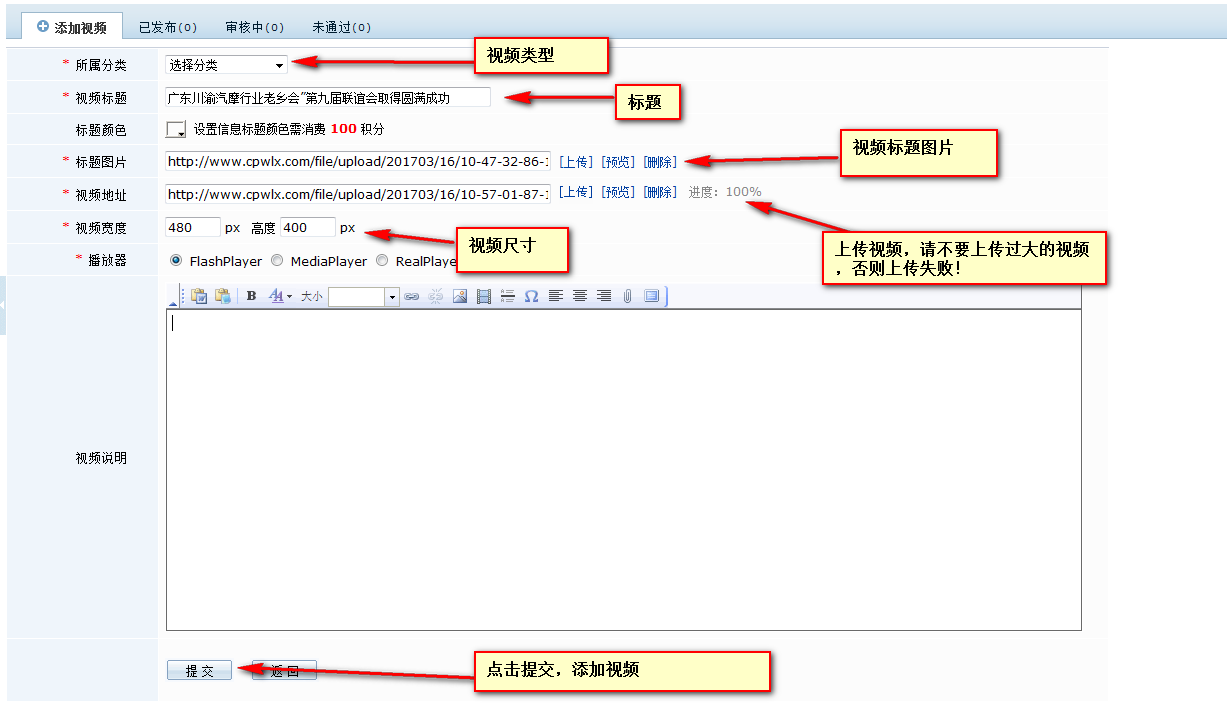Select the FlashPlayer radio button
This screenshot has width=1227, height=703.
[x=176, y=261]
